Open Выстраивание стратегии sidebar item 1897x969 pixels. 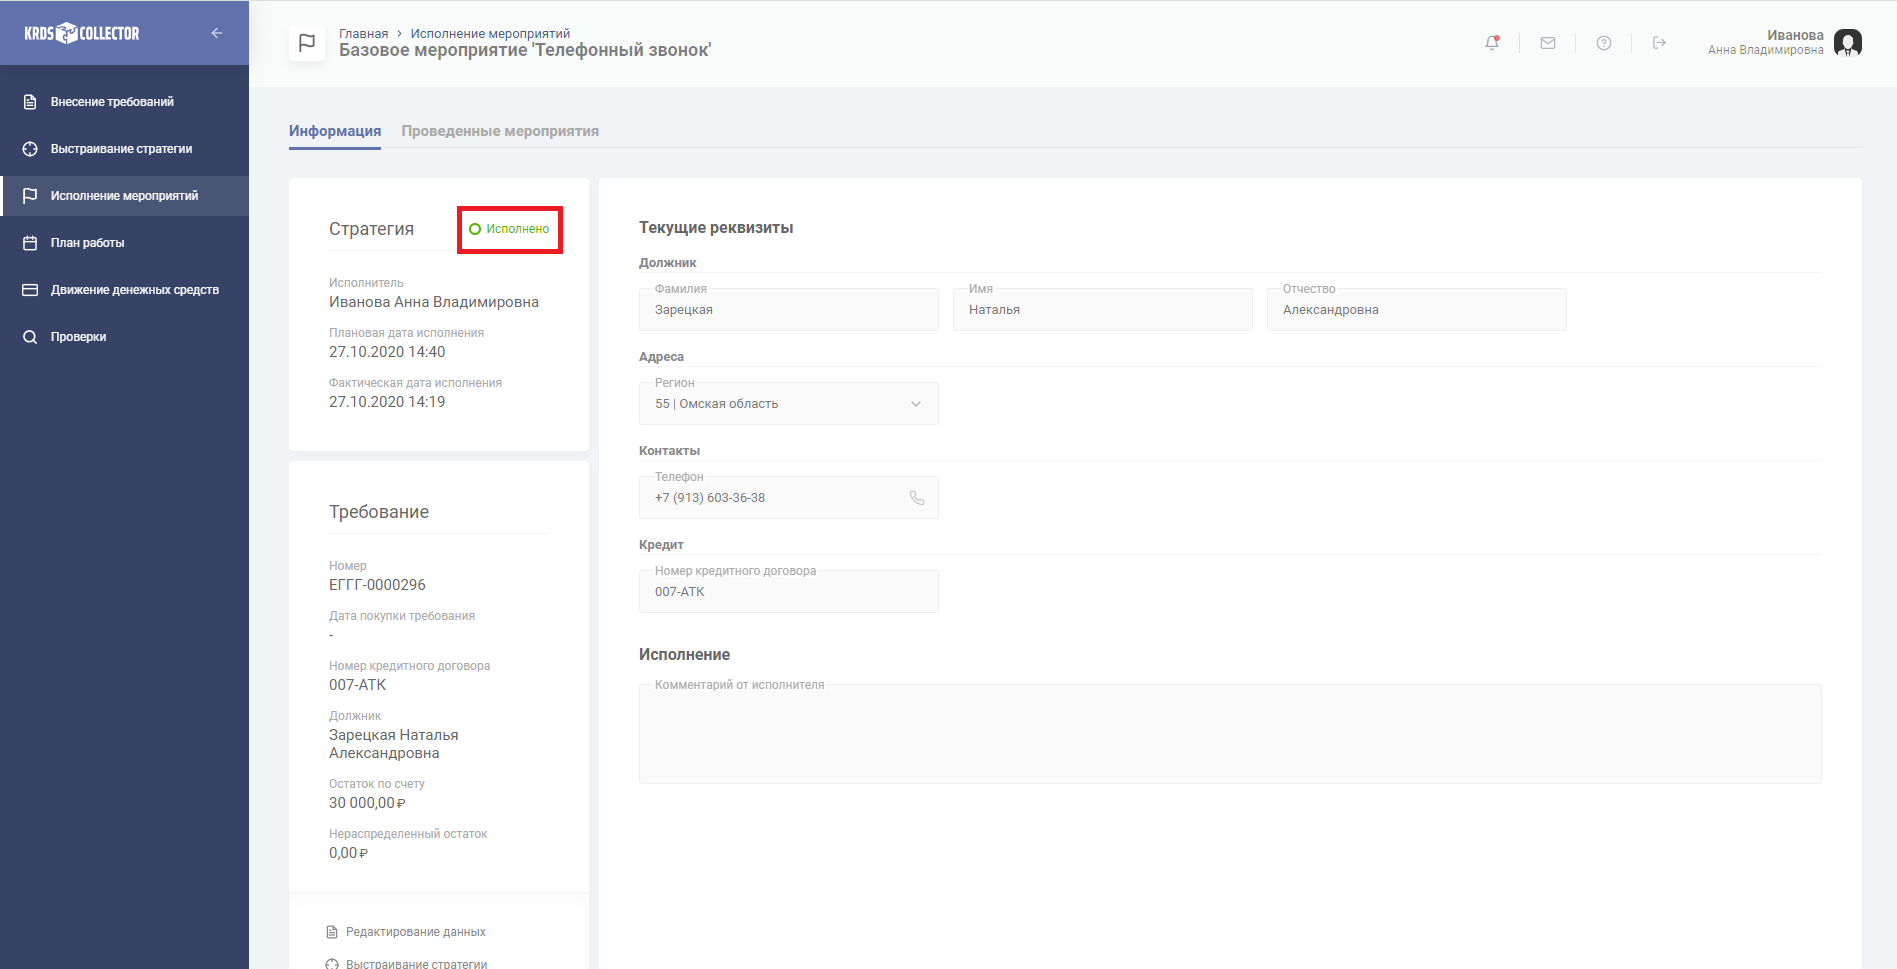coord(121,149)
